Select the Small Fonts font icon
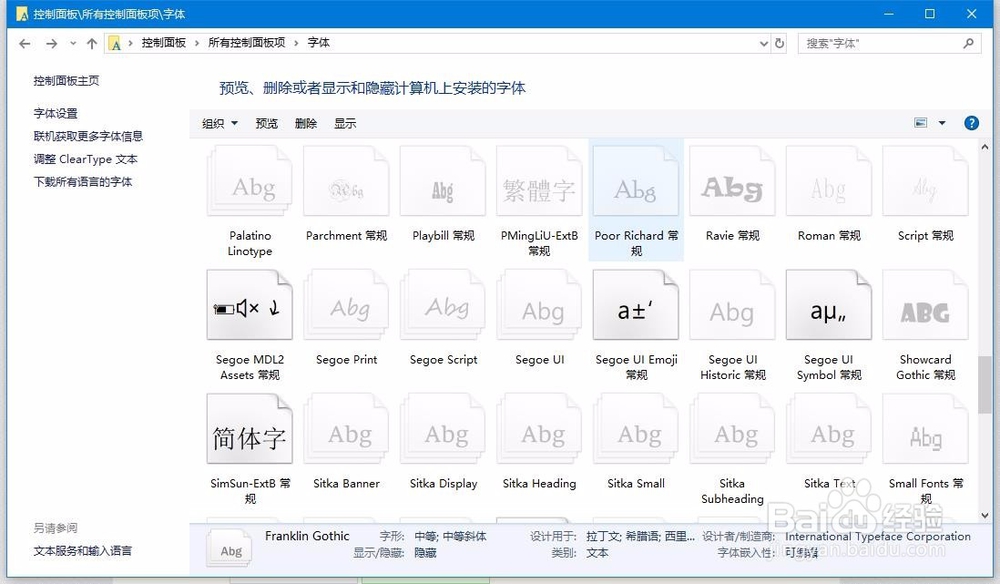Image resolution: width=1000 pixels, height=584 pixels. (925, 429)
